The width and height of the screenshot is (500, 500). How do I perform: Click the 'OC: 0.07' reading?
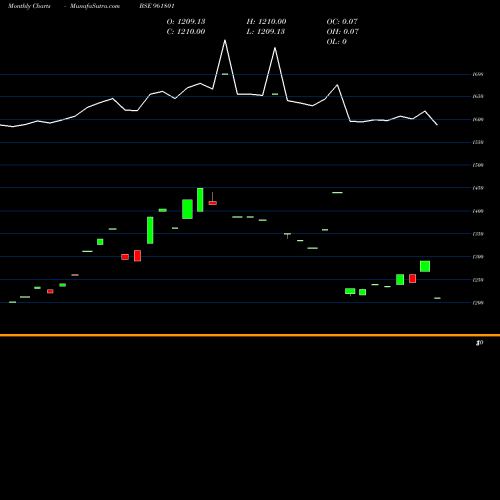(342, 22)
